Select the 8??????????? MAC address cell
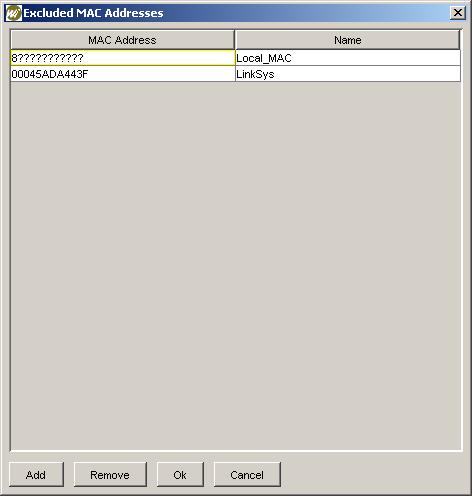Image resolution: width=472 pixels, height=496 pixels. tap(123, 58)
